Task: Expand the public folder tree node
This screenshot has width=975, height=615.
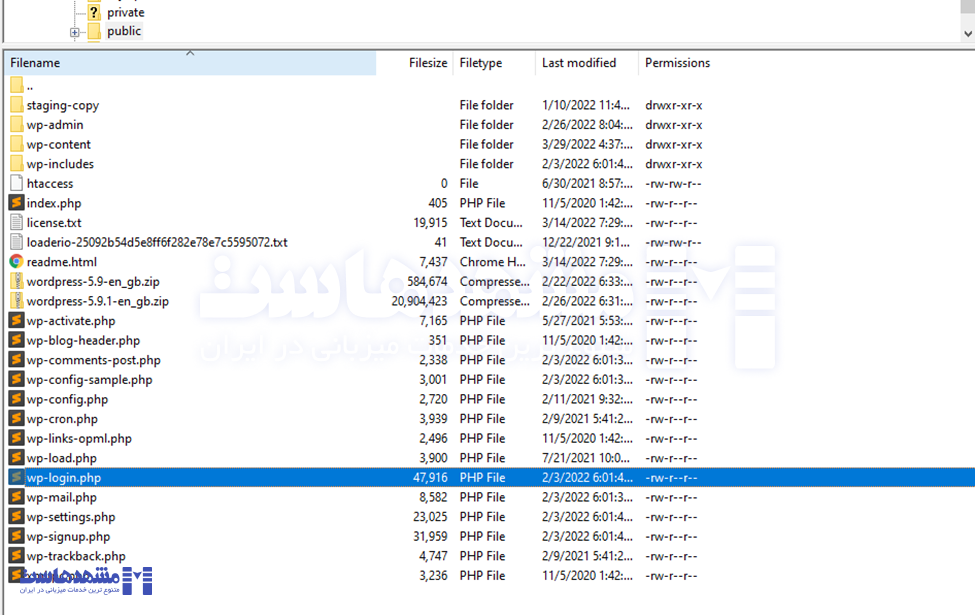Action: [x=75, y=32]
